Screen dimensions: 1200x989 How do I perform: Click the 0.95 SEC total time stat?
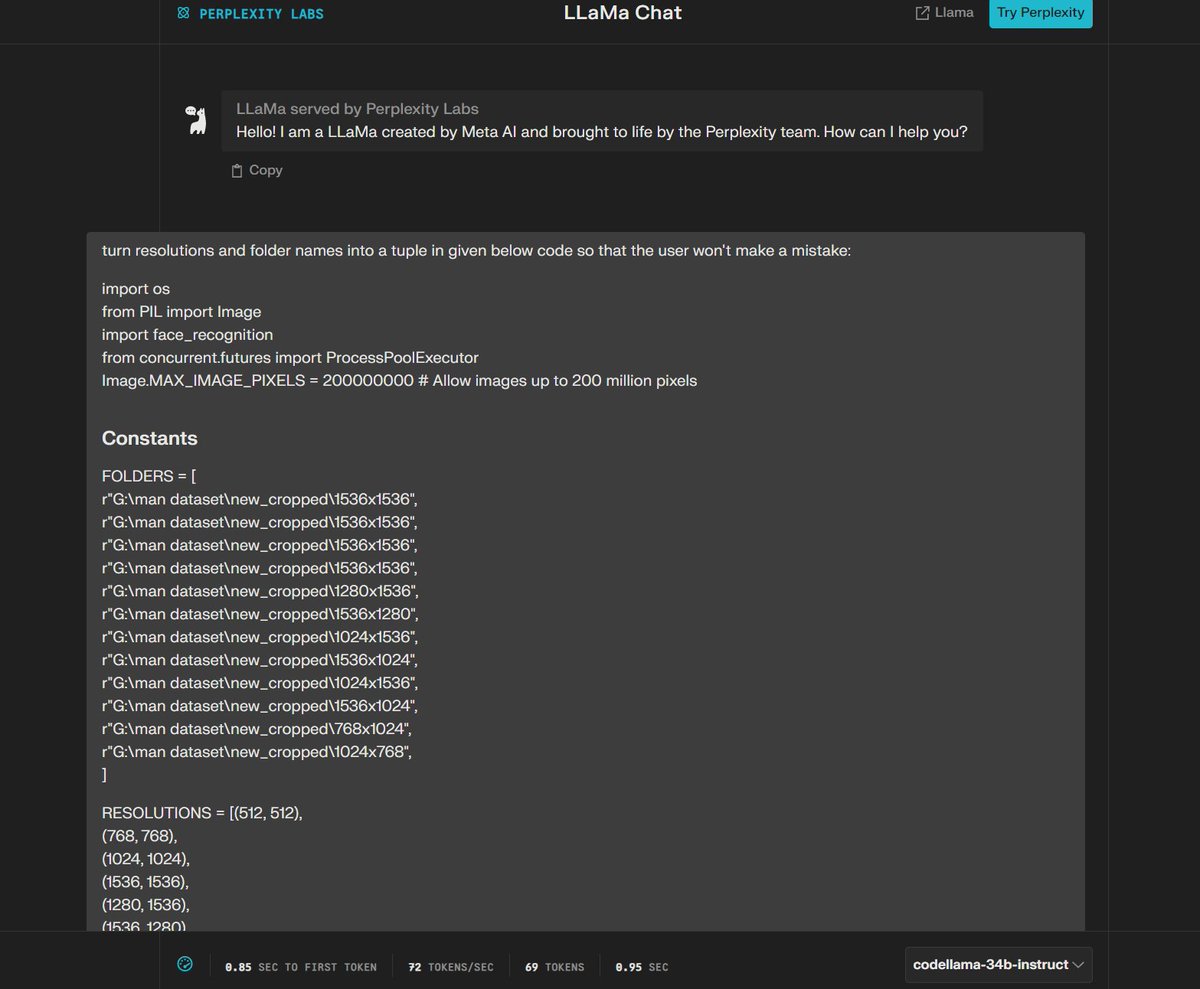tap(641, 967)
